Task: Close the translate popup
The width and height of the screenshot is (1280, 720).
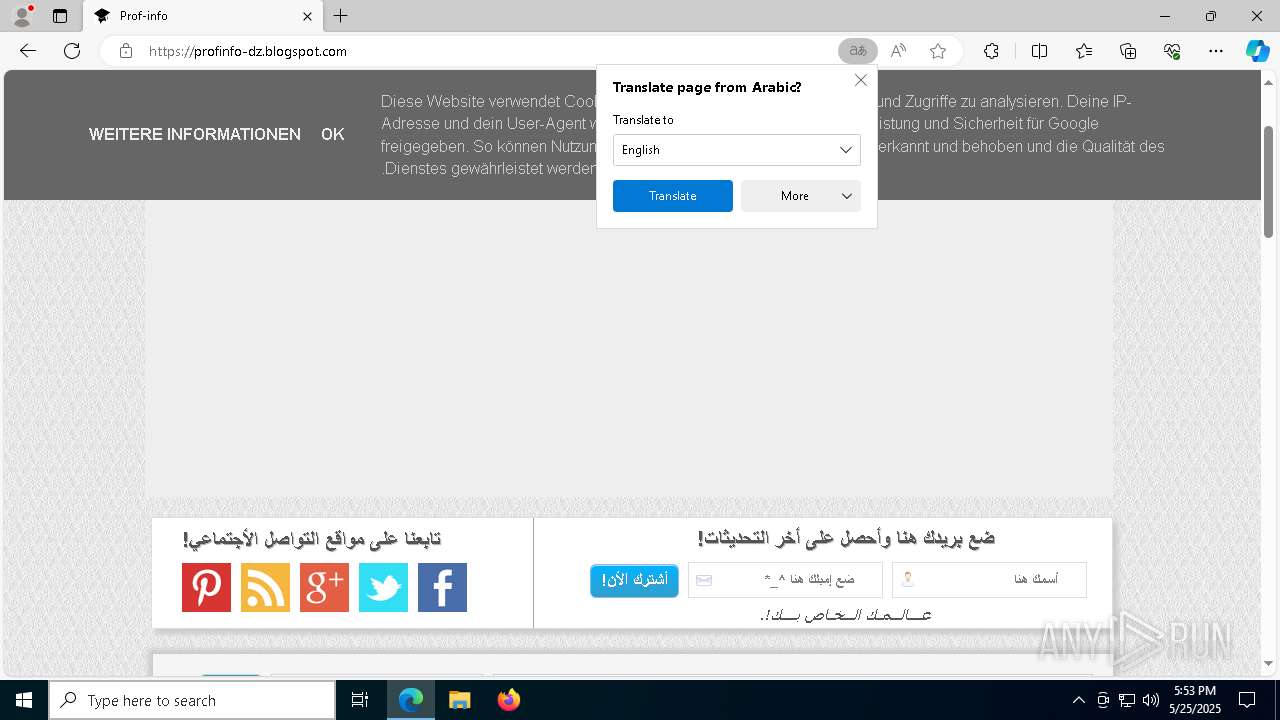Action: pos(861,80)
